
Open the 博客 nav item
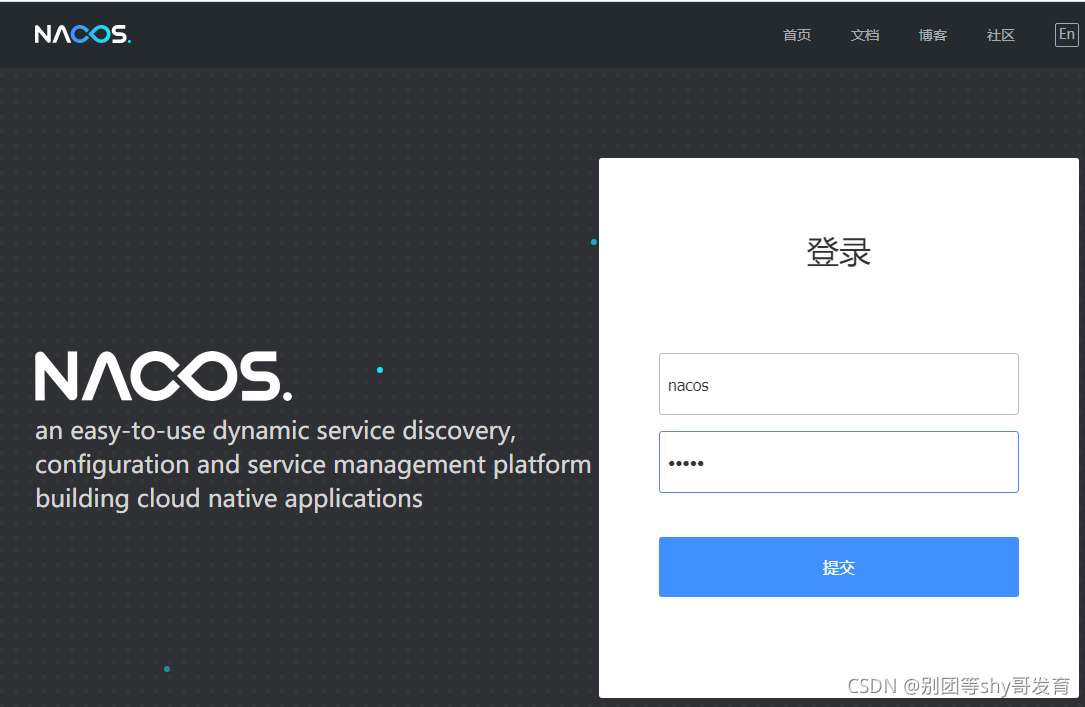[x=932, y=35]
